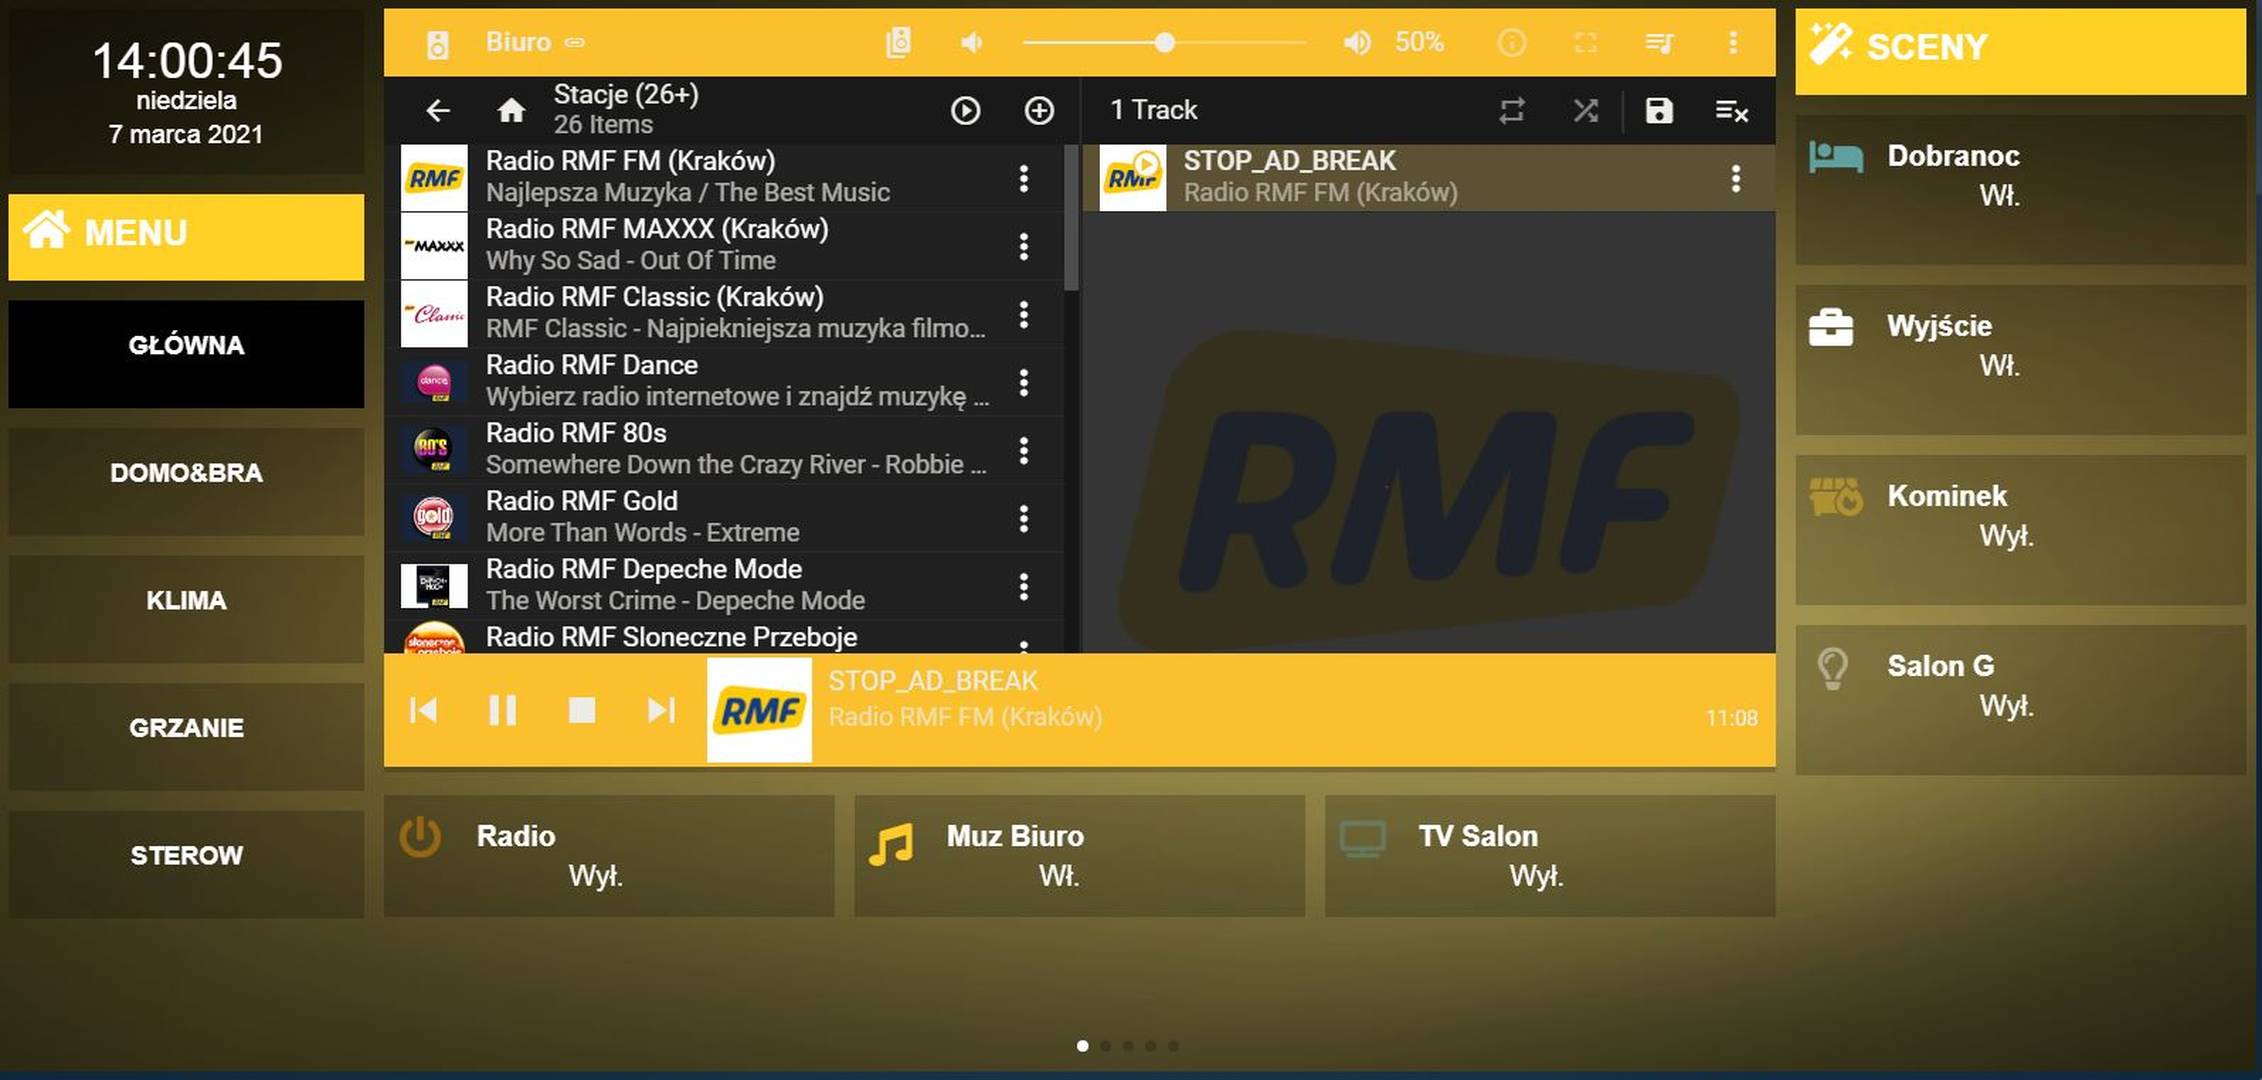Save the current queue
The height and width of the screenshot is (1080, 2262).
pyautogui.click(x=1658, y=110)
